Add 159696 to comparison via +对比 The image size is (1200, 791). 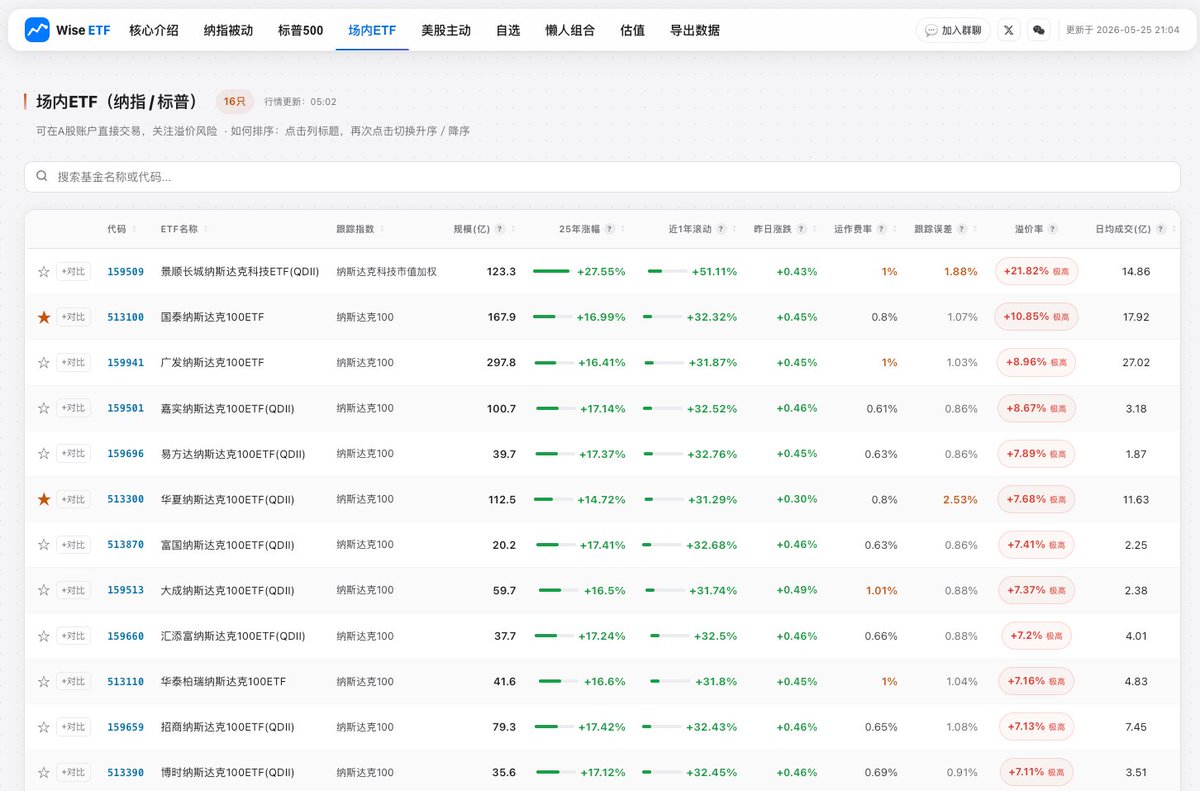point(73,453)
